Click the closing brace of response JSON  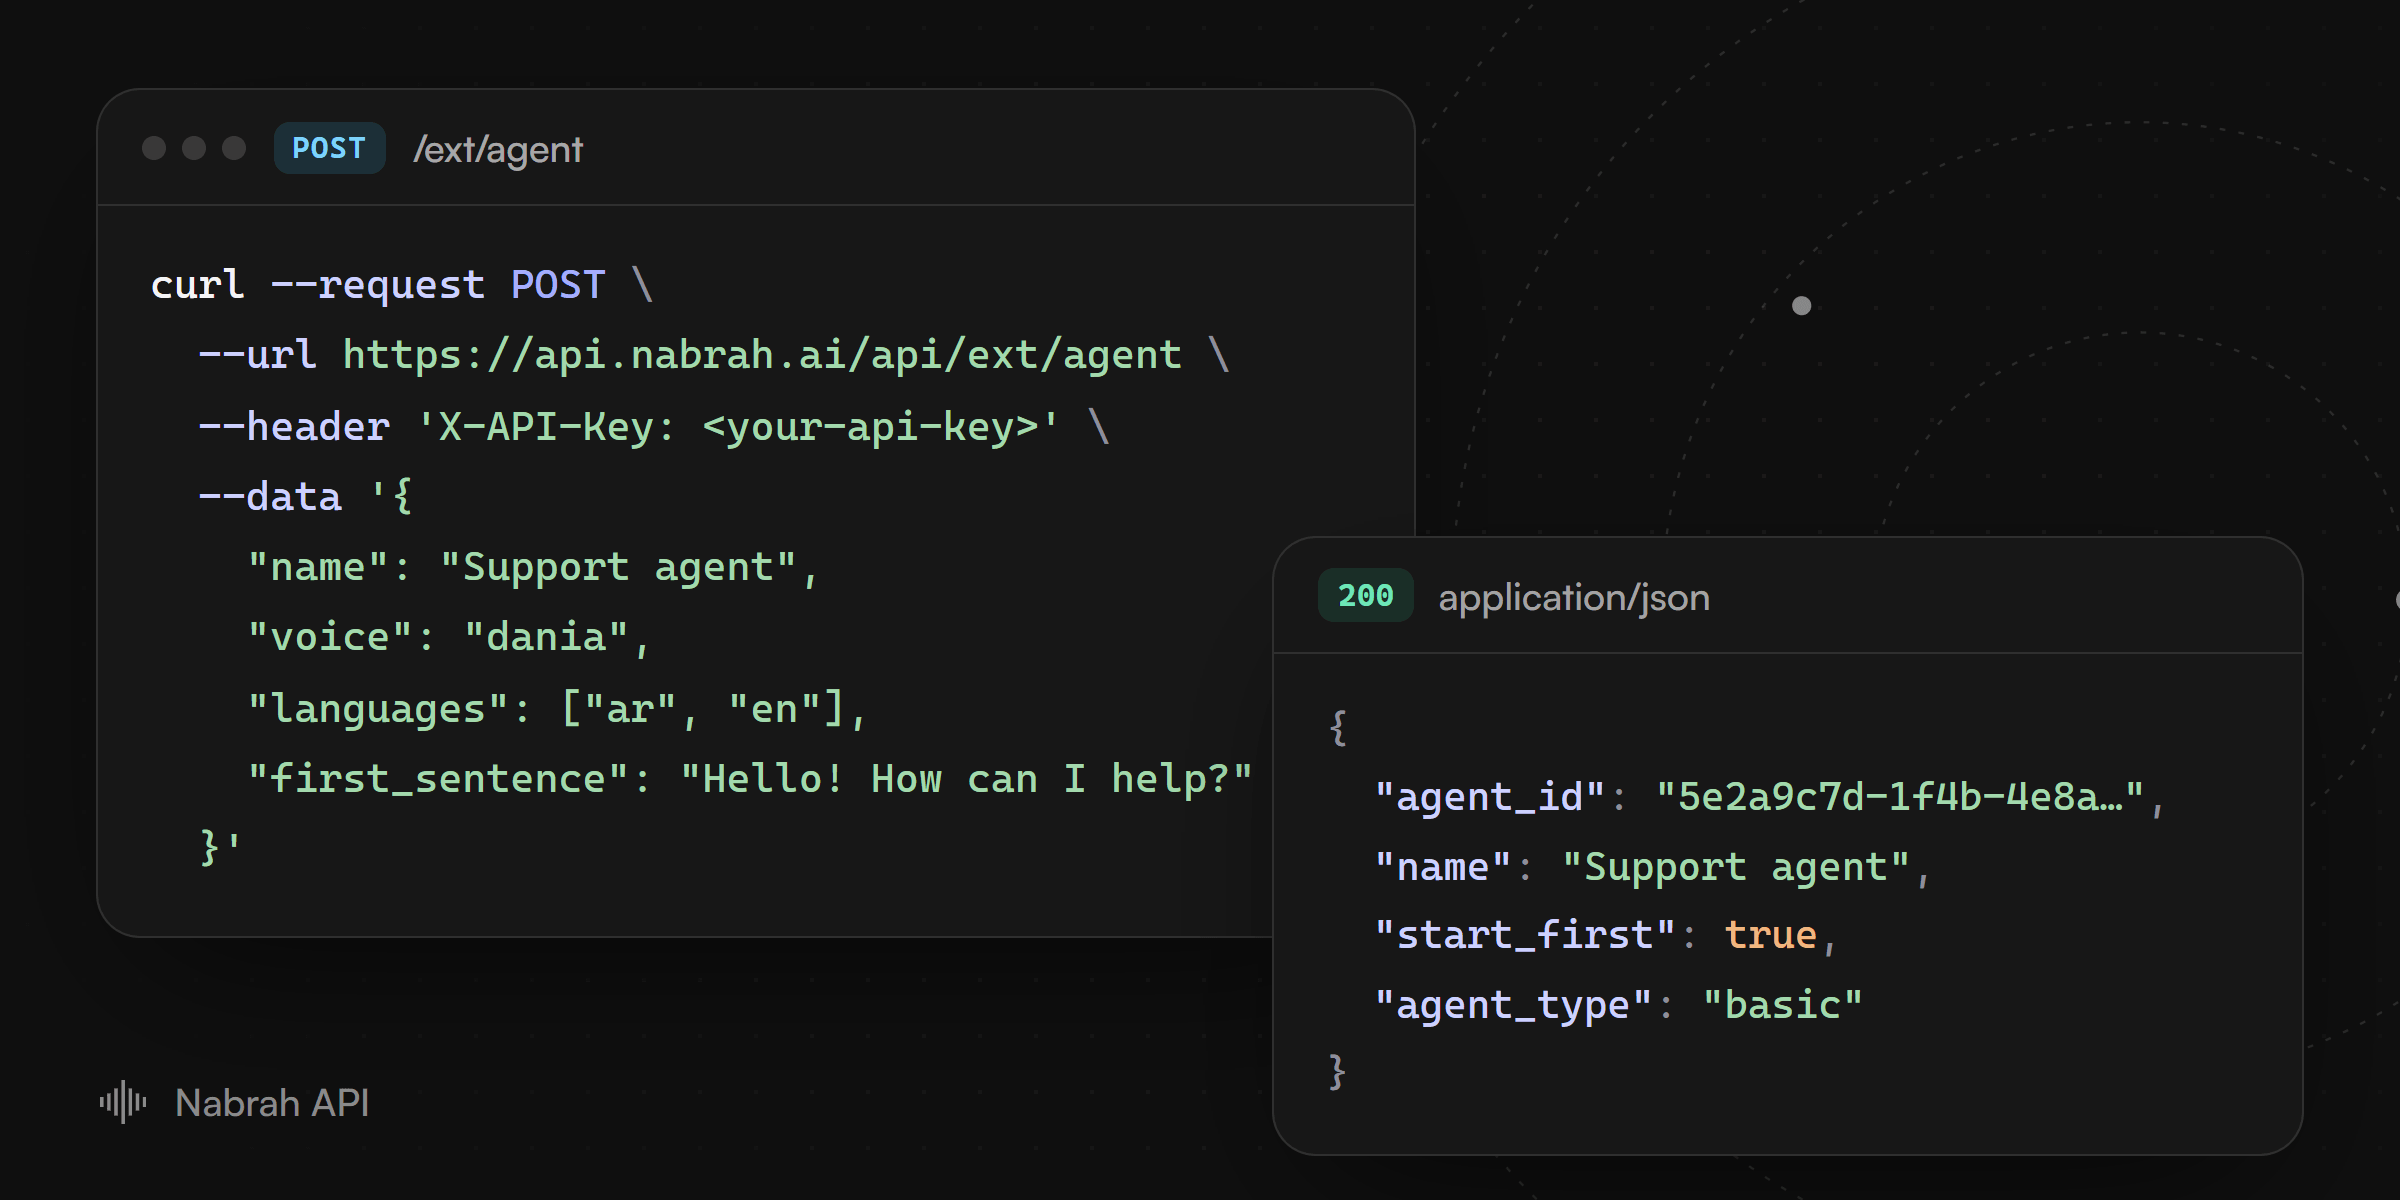coord(1337,1072)
